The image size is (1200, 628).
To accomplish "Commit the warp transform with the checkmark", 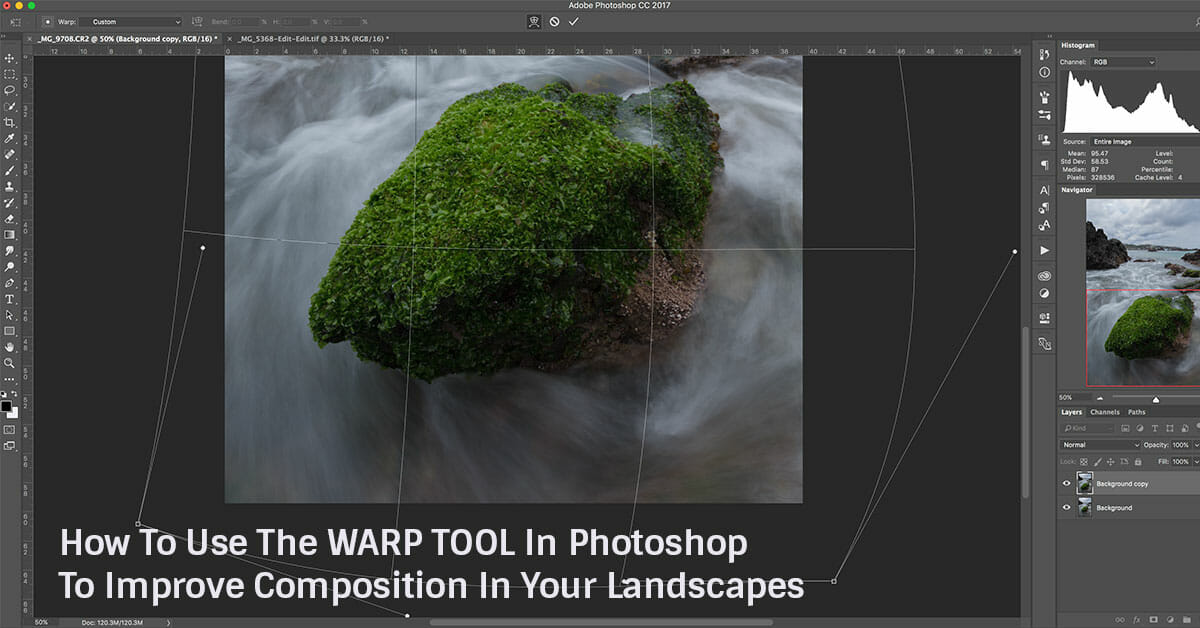I will [x=573, y=21].
